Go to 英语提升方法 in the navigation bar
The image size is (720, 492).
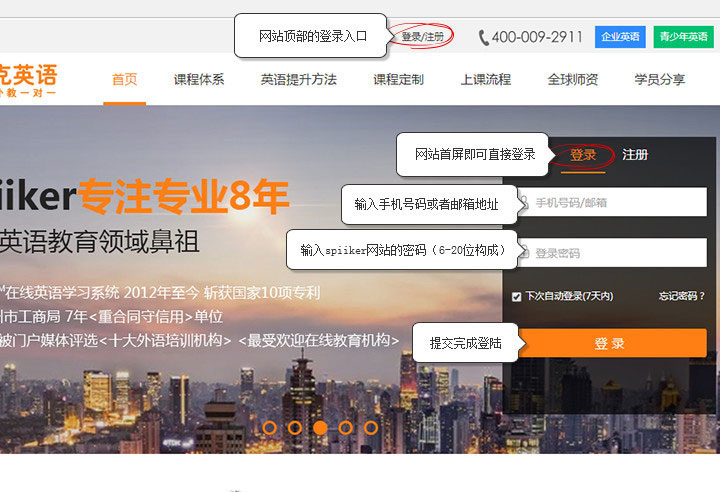pos(298,80)
